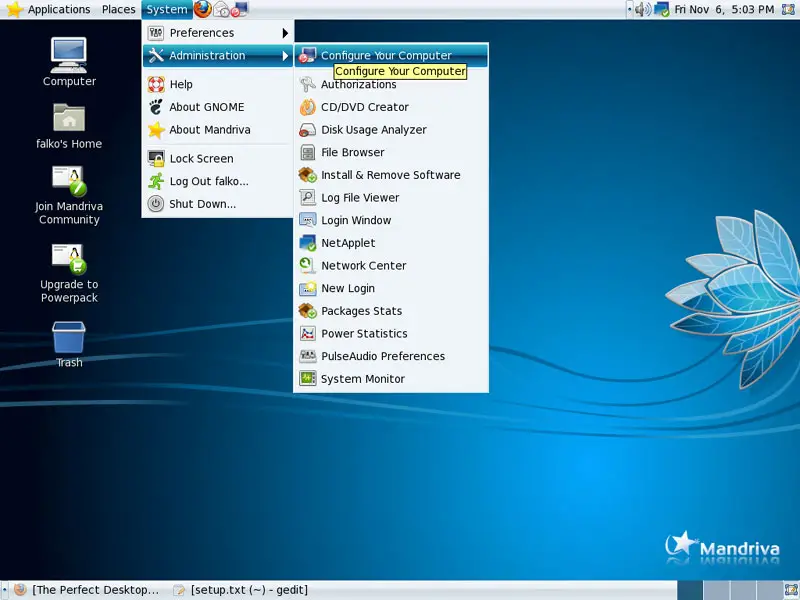Open Packages Stats box icon

(308, 311)
